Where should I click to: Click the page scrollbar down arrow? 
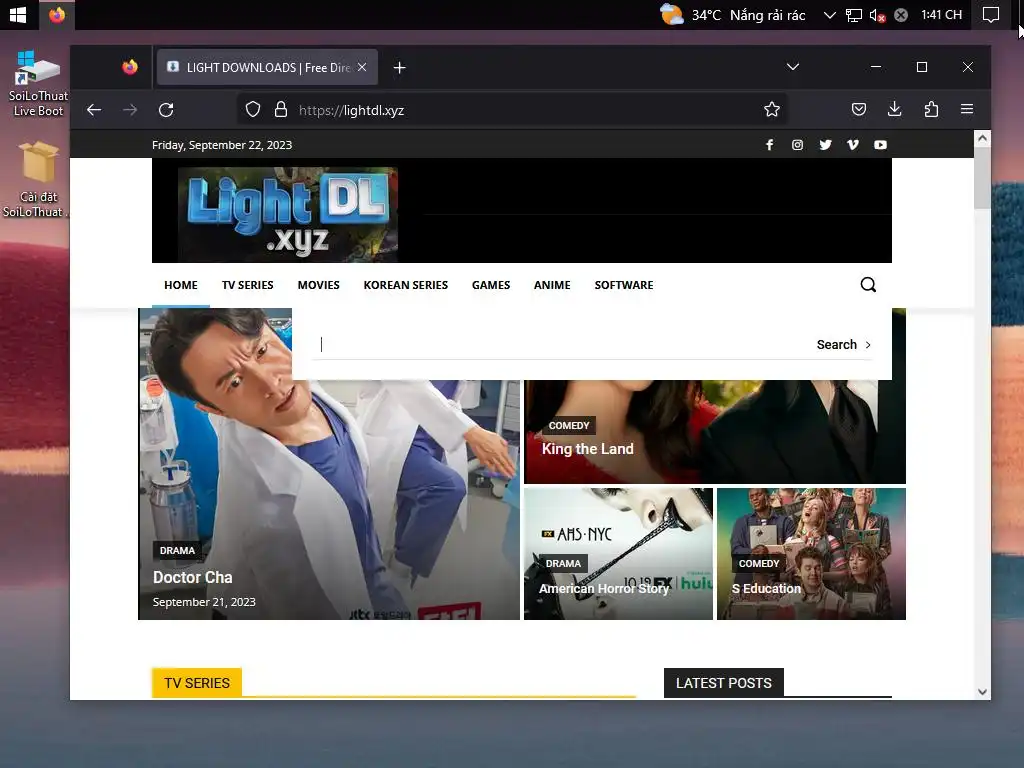pyautogui.click(x=982, y=692)
